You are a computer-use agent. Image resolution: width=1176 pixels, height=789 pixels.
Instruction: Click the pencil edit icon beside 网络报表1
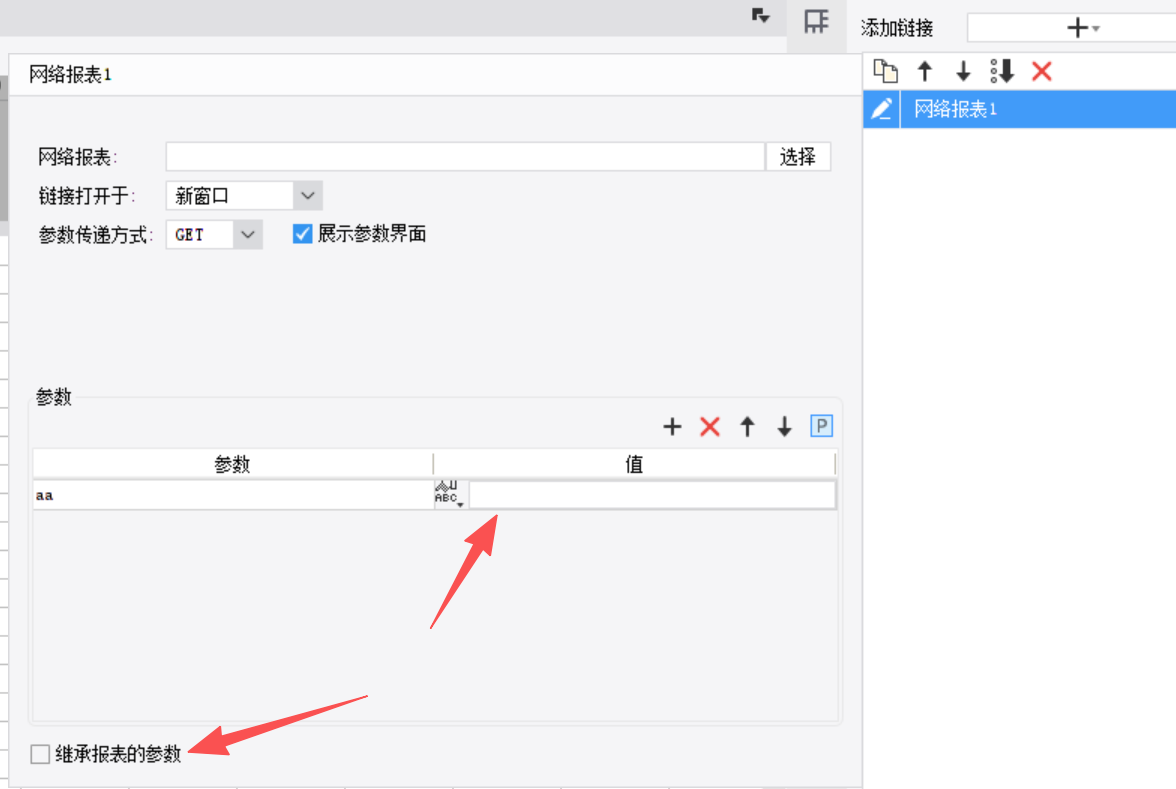click(x=882, y=109)
